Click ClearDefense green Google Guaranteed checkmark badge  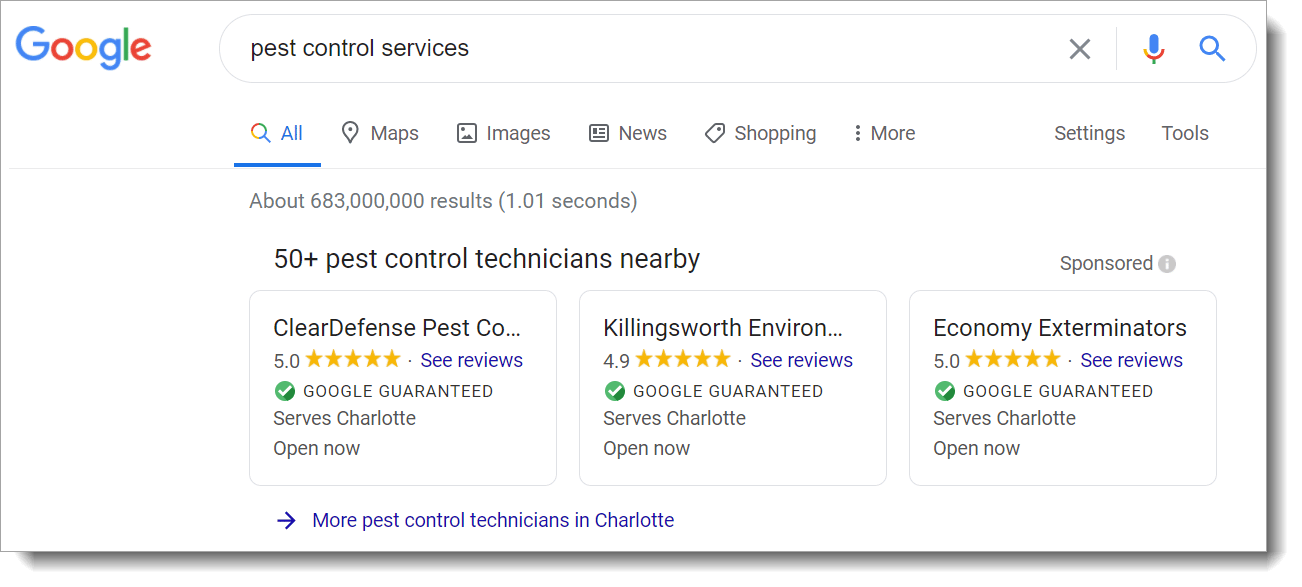click(285, 391)
